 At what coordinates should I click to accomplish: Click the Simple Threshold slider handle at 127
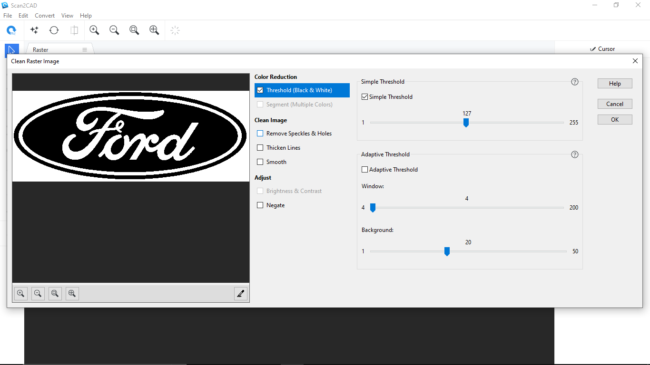[x=466, y=122]
